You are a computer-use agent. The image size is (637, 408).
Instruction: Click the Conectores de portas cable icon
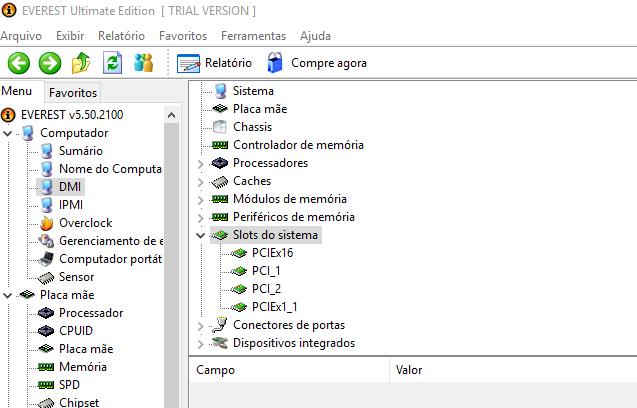point(220,325)
